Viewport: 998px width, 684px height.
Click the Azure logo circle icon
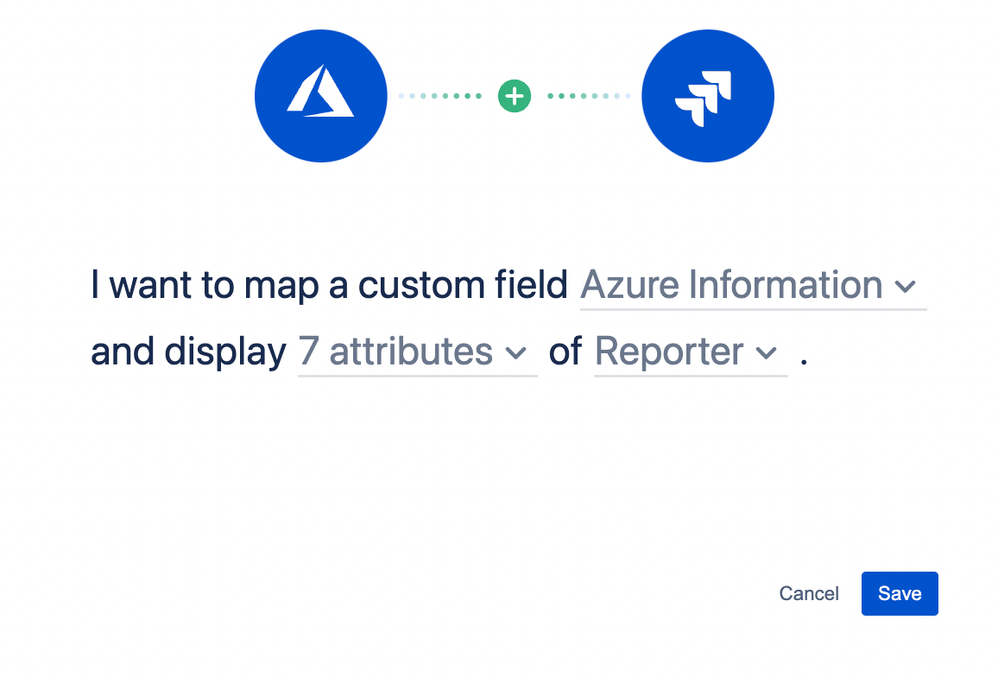tap(321, 96)
